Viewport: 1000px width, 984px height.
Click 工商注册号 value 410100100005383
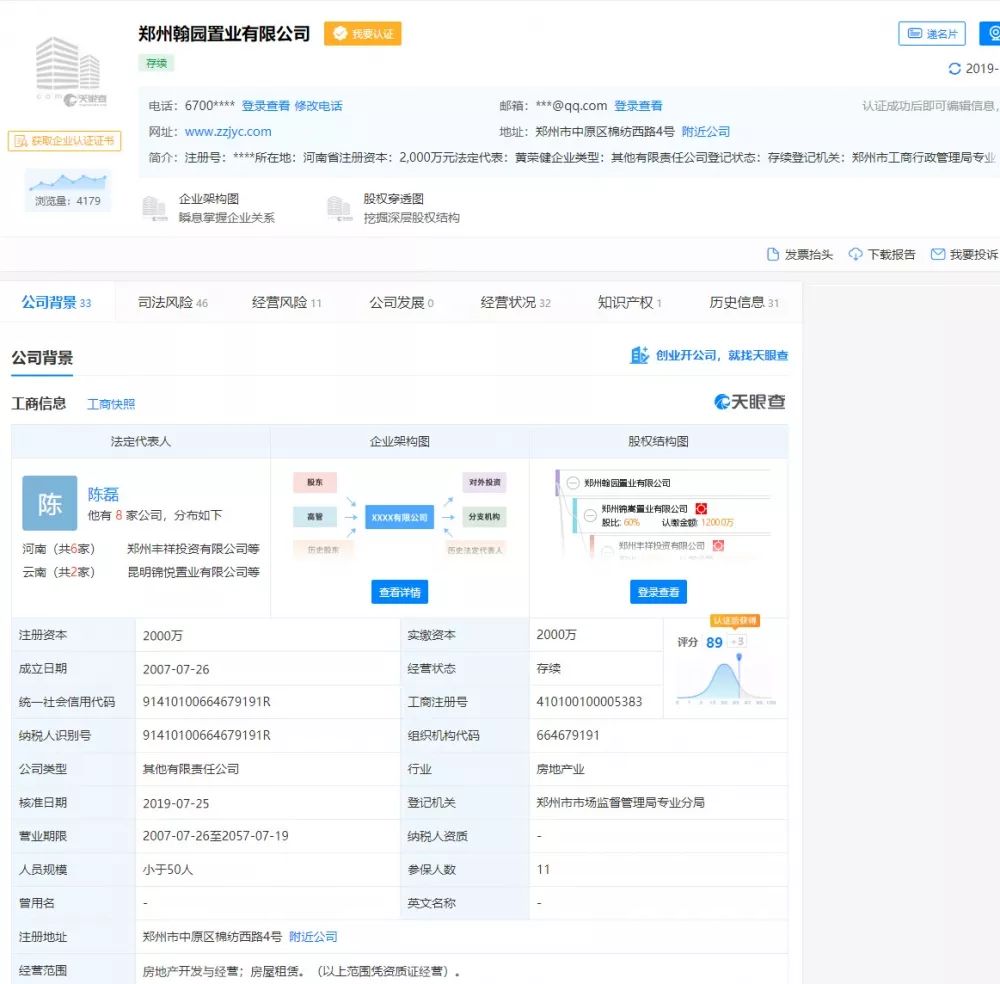point(589,702)
